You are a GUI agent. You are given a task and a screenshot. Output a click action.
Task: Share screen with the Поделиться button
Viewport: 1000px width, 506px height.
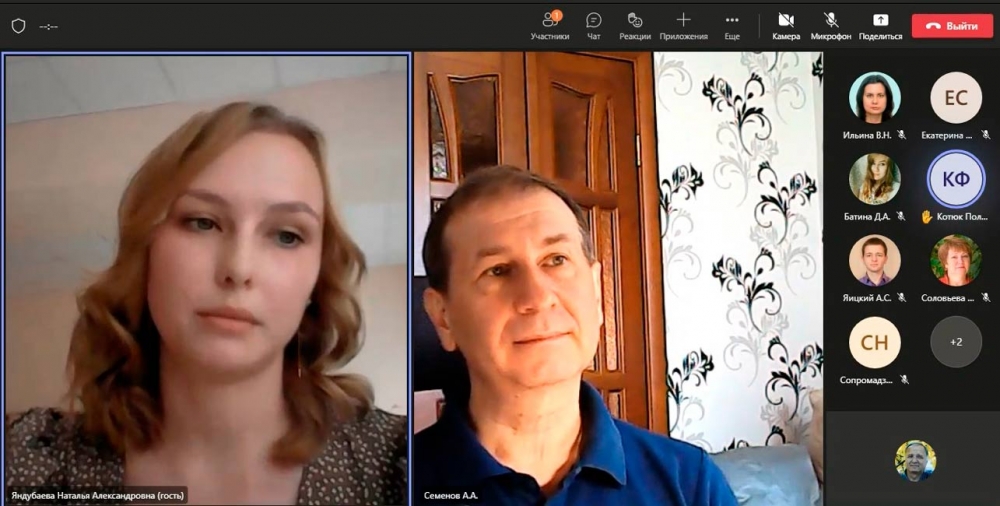point(880,25)
